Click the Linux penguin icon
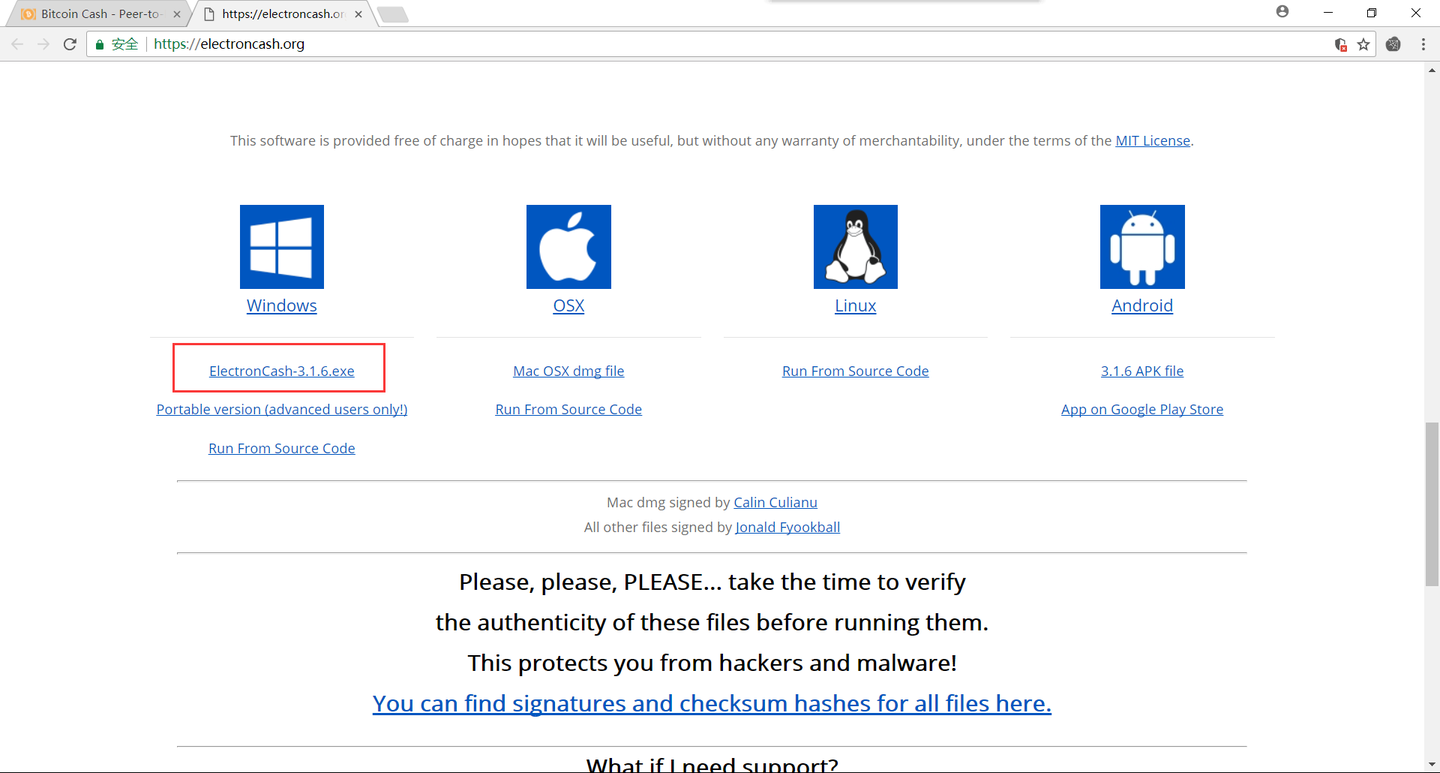The width and height of the screenshot is (1440, 773). pos(856,247)
